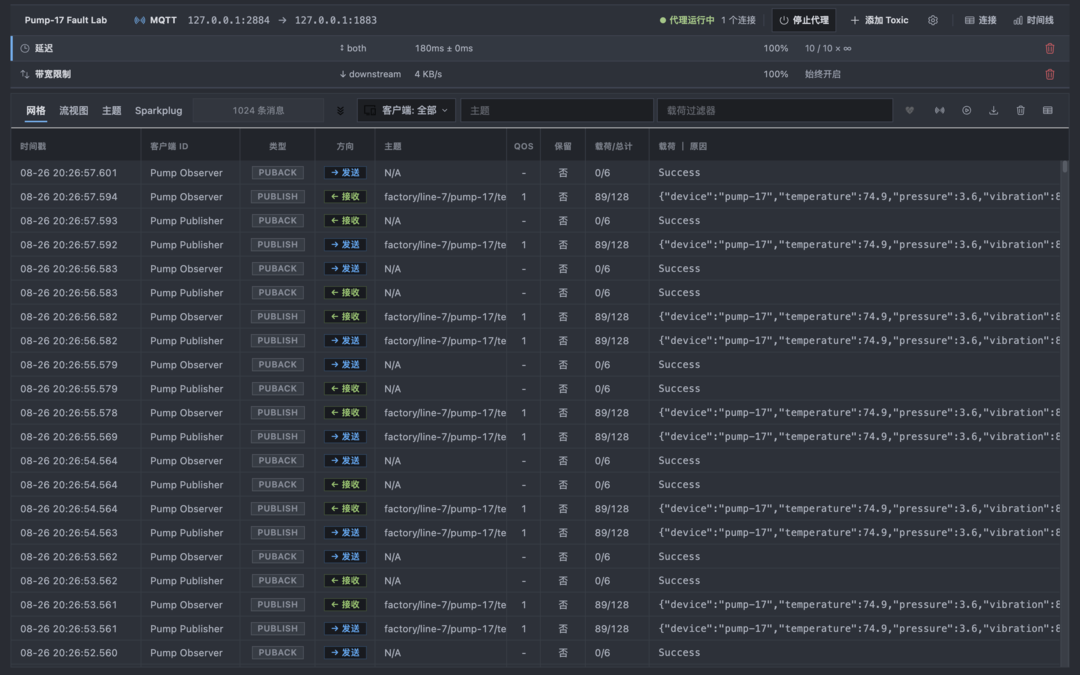The height and width of the screenshot is (675, 1080).
Task: Click the 发送 badge in the Pump Publisher 20:26:56.582 row
Action: coord(345,341)
